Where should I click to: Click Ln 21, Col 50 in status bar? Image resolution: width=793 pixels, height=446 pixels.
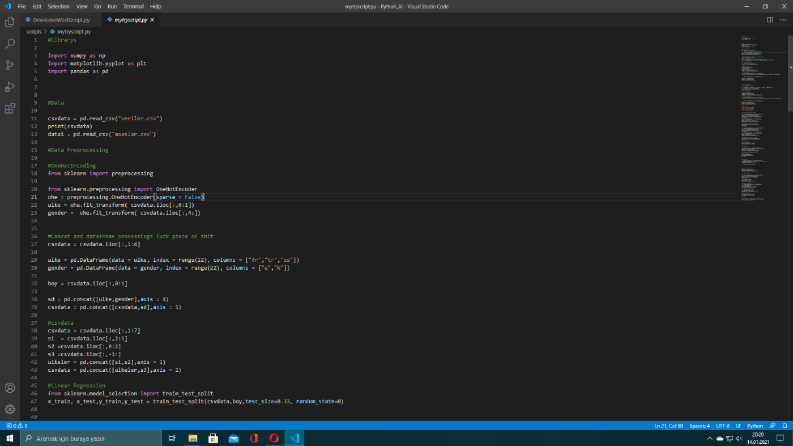[669, 426]
